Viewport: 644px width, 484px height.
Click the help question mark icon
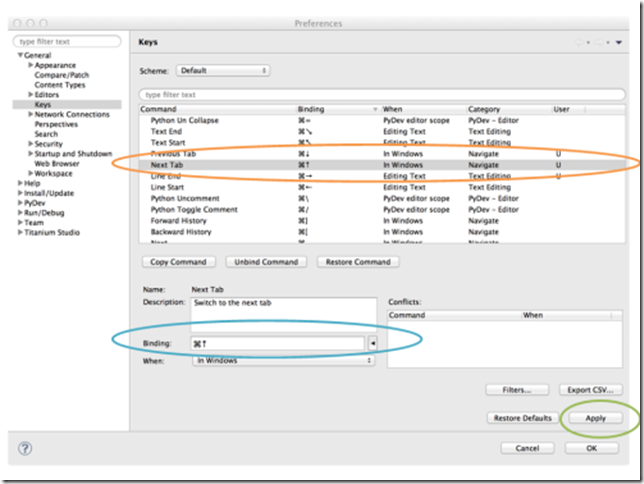point(25,448)
